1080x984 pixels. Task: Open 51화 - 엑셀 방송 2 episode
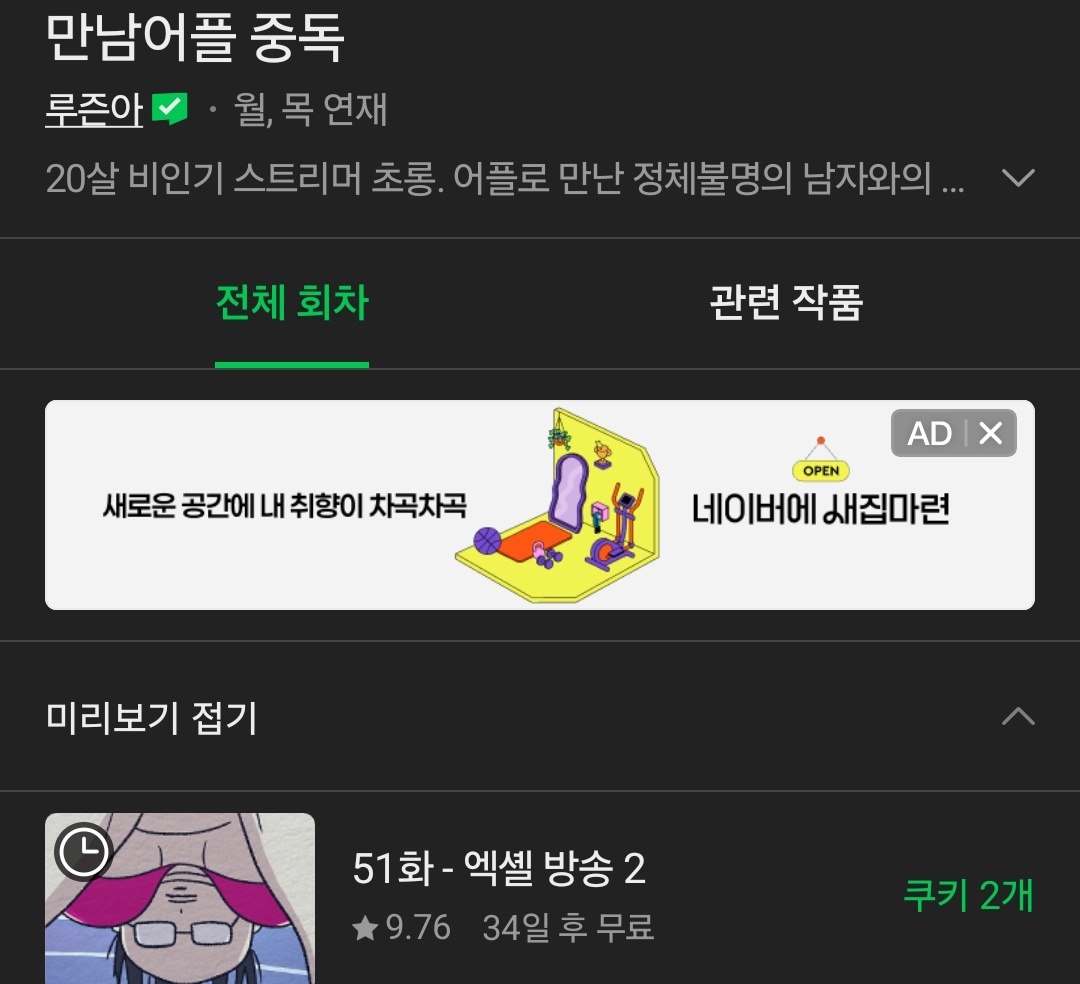(499, 868)
